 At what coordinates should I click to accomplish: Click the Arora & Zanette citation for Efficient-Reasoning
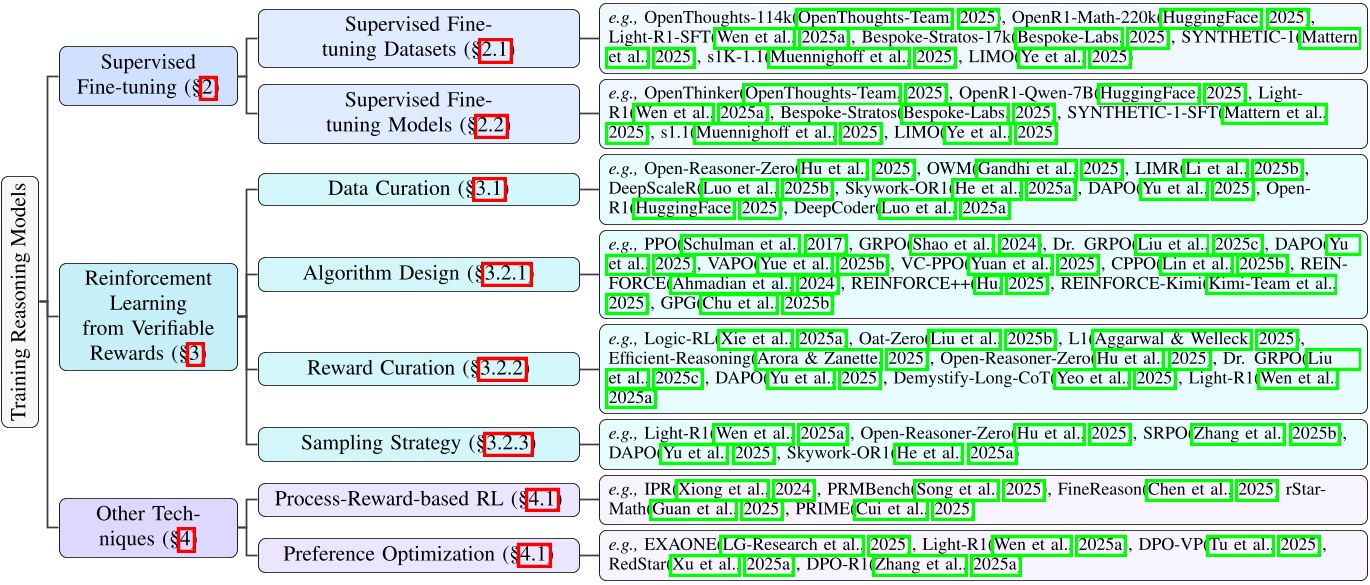click(815, 359)
